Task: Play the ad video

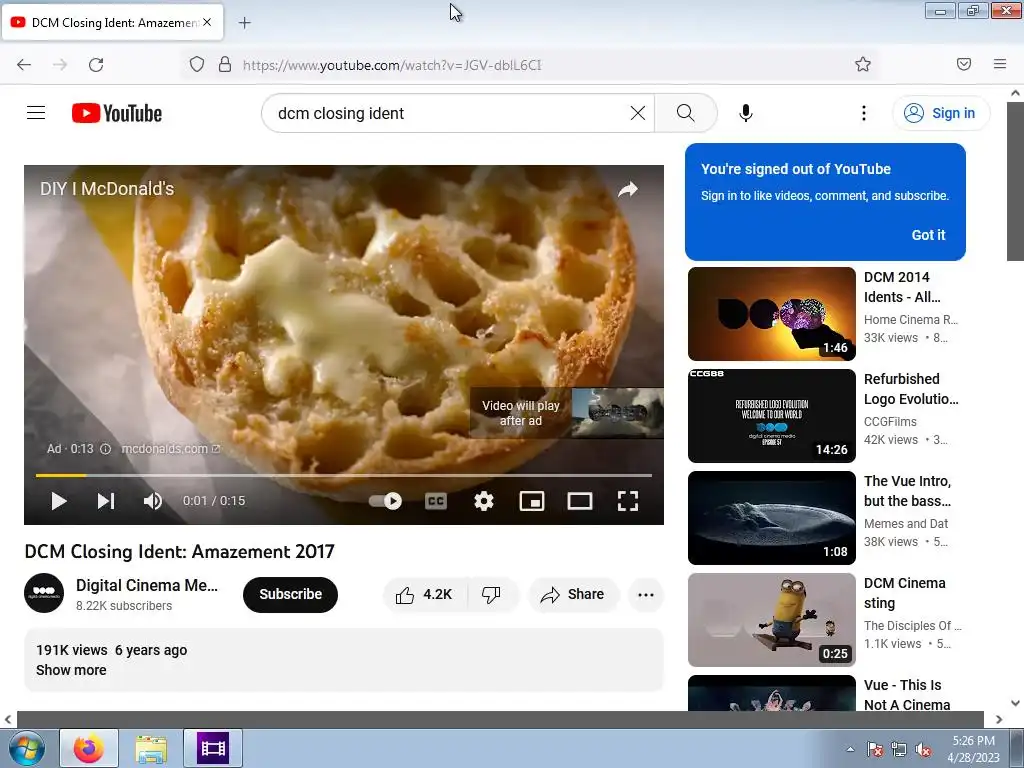Action: coord(59,501)
